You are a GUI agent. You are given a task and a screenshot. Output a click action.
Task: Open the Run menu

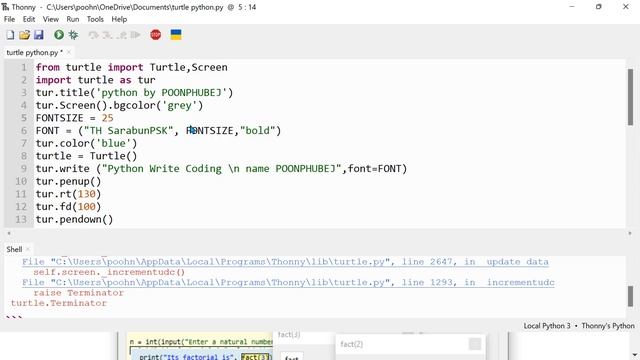pyautogui.click(x=73, y=19)
